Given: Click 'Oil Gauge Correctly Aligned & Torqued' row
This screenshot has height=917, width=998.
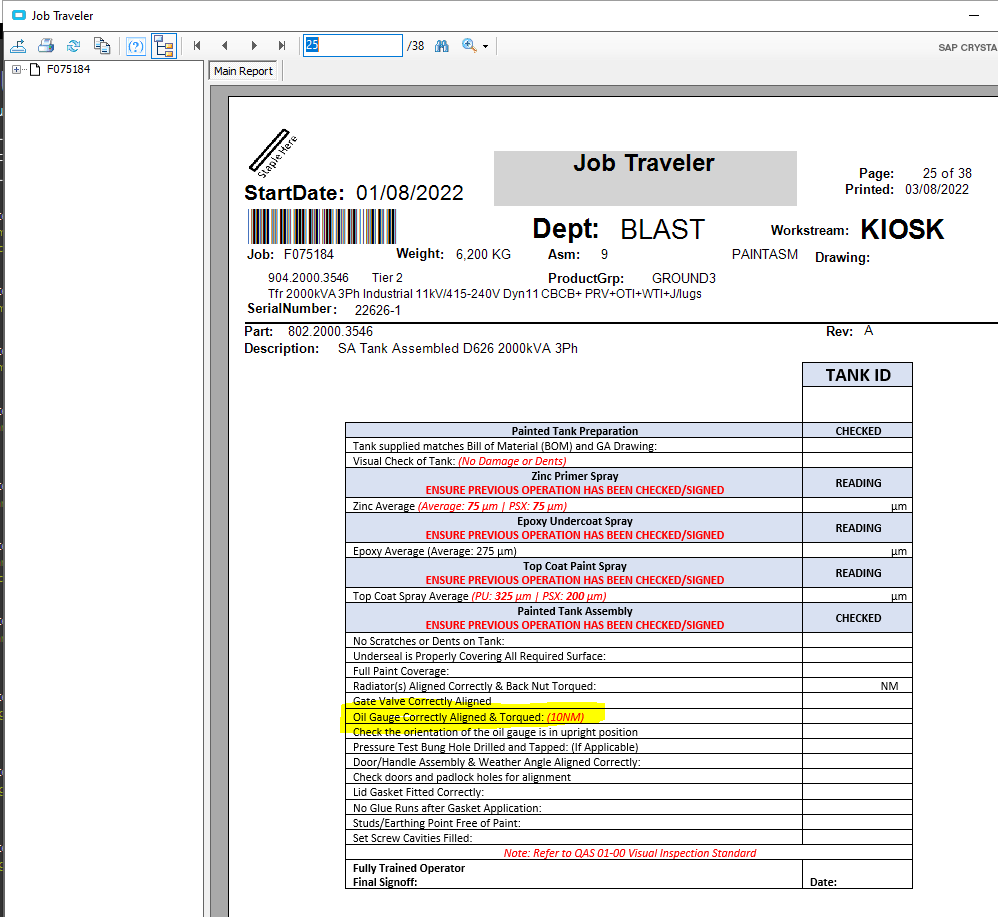Looking at the screenshot, I should [573, 717].
